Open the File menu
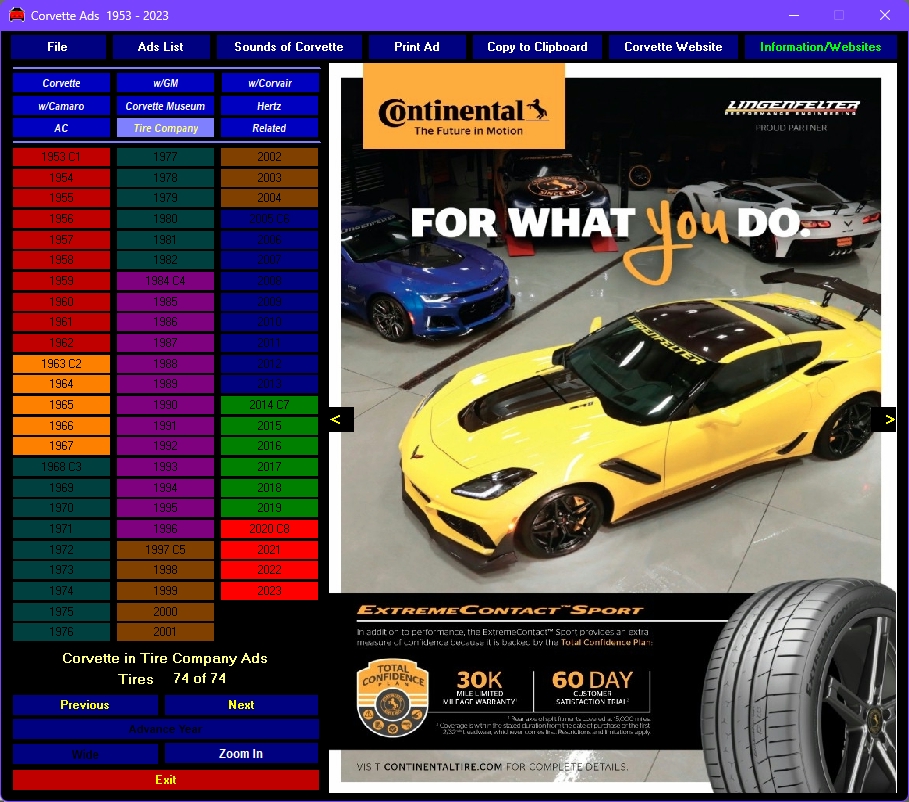The width and height of the screenshot is (909, 802). (x=58, y=47)
